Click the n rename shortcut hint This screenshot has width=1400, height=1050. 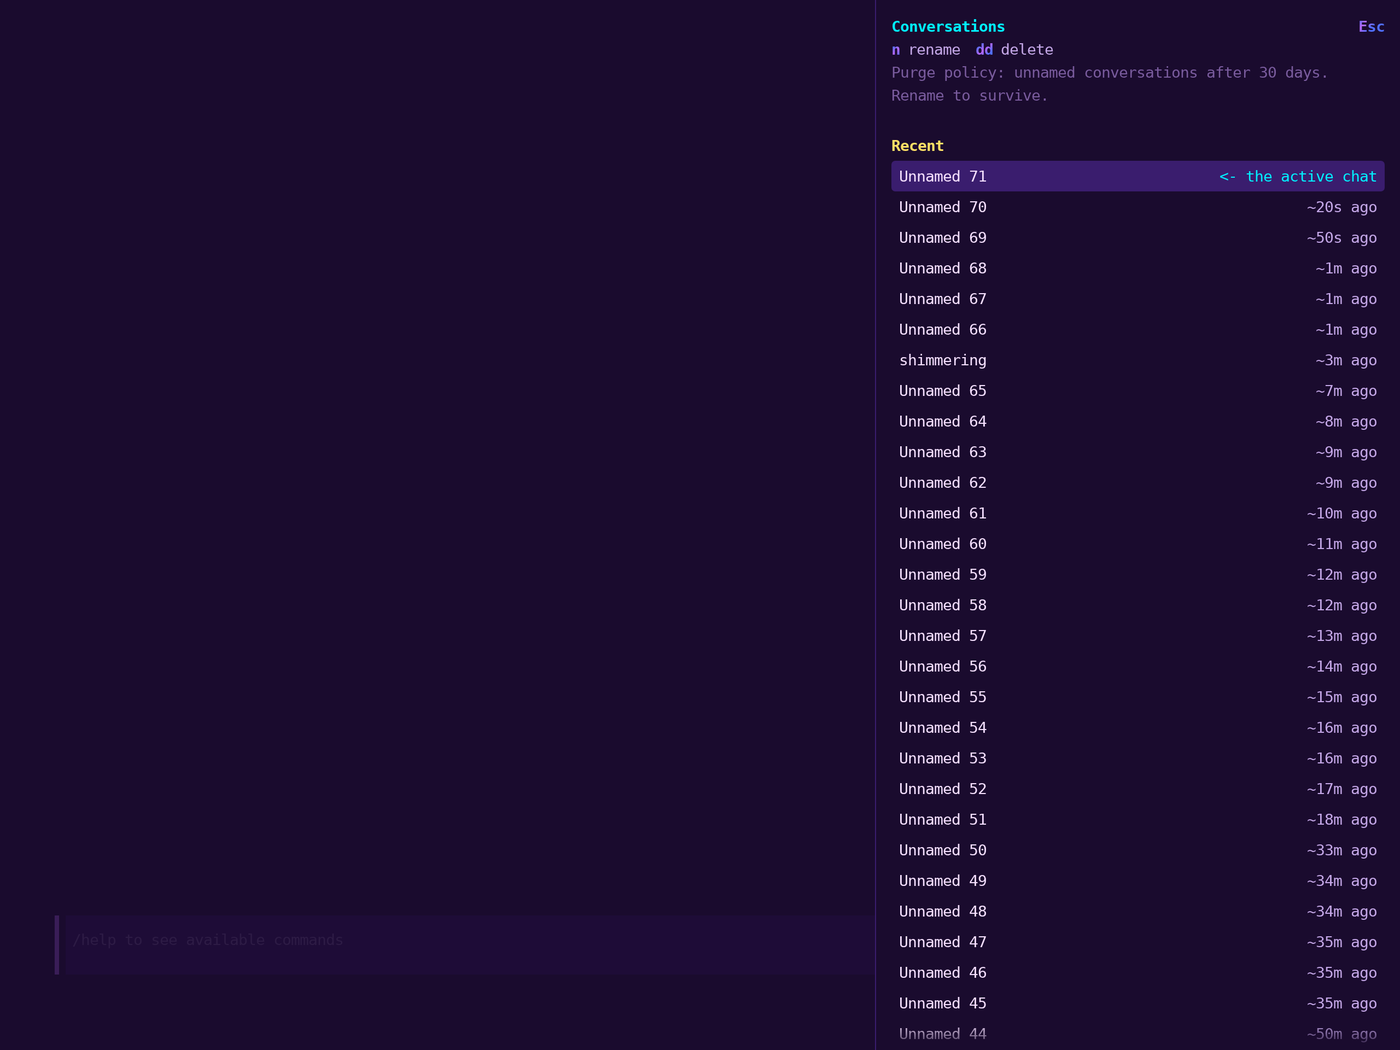click(926, 50)
